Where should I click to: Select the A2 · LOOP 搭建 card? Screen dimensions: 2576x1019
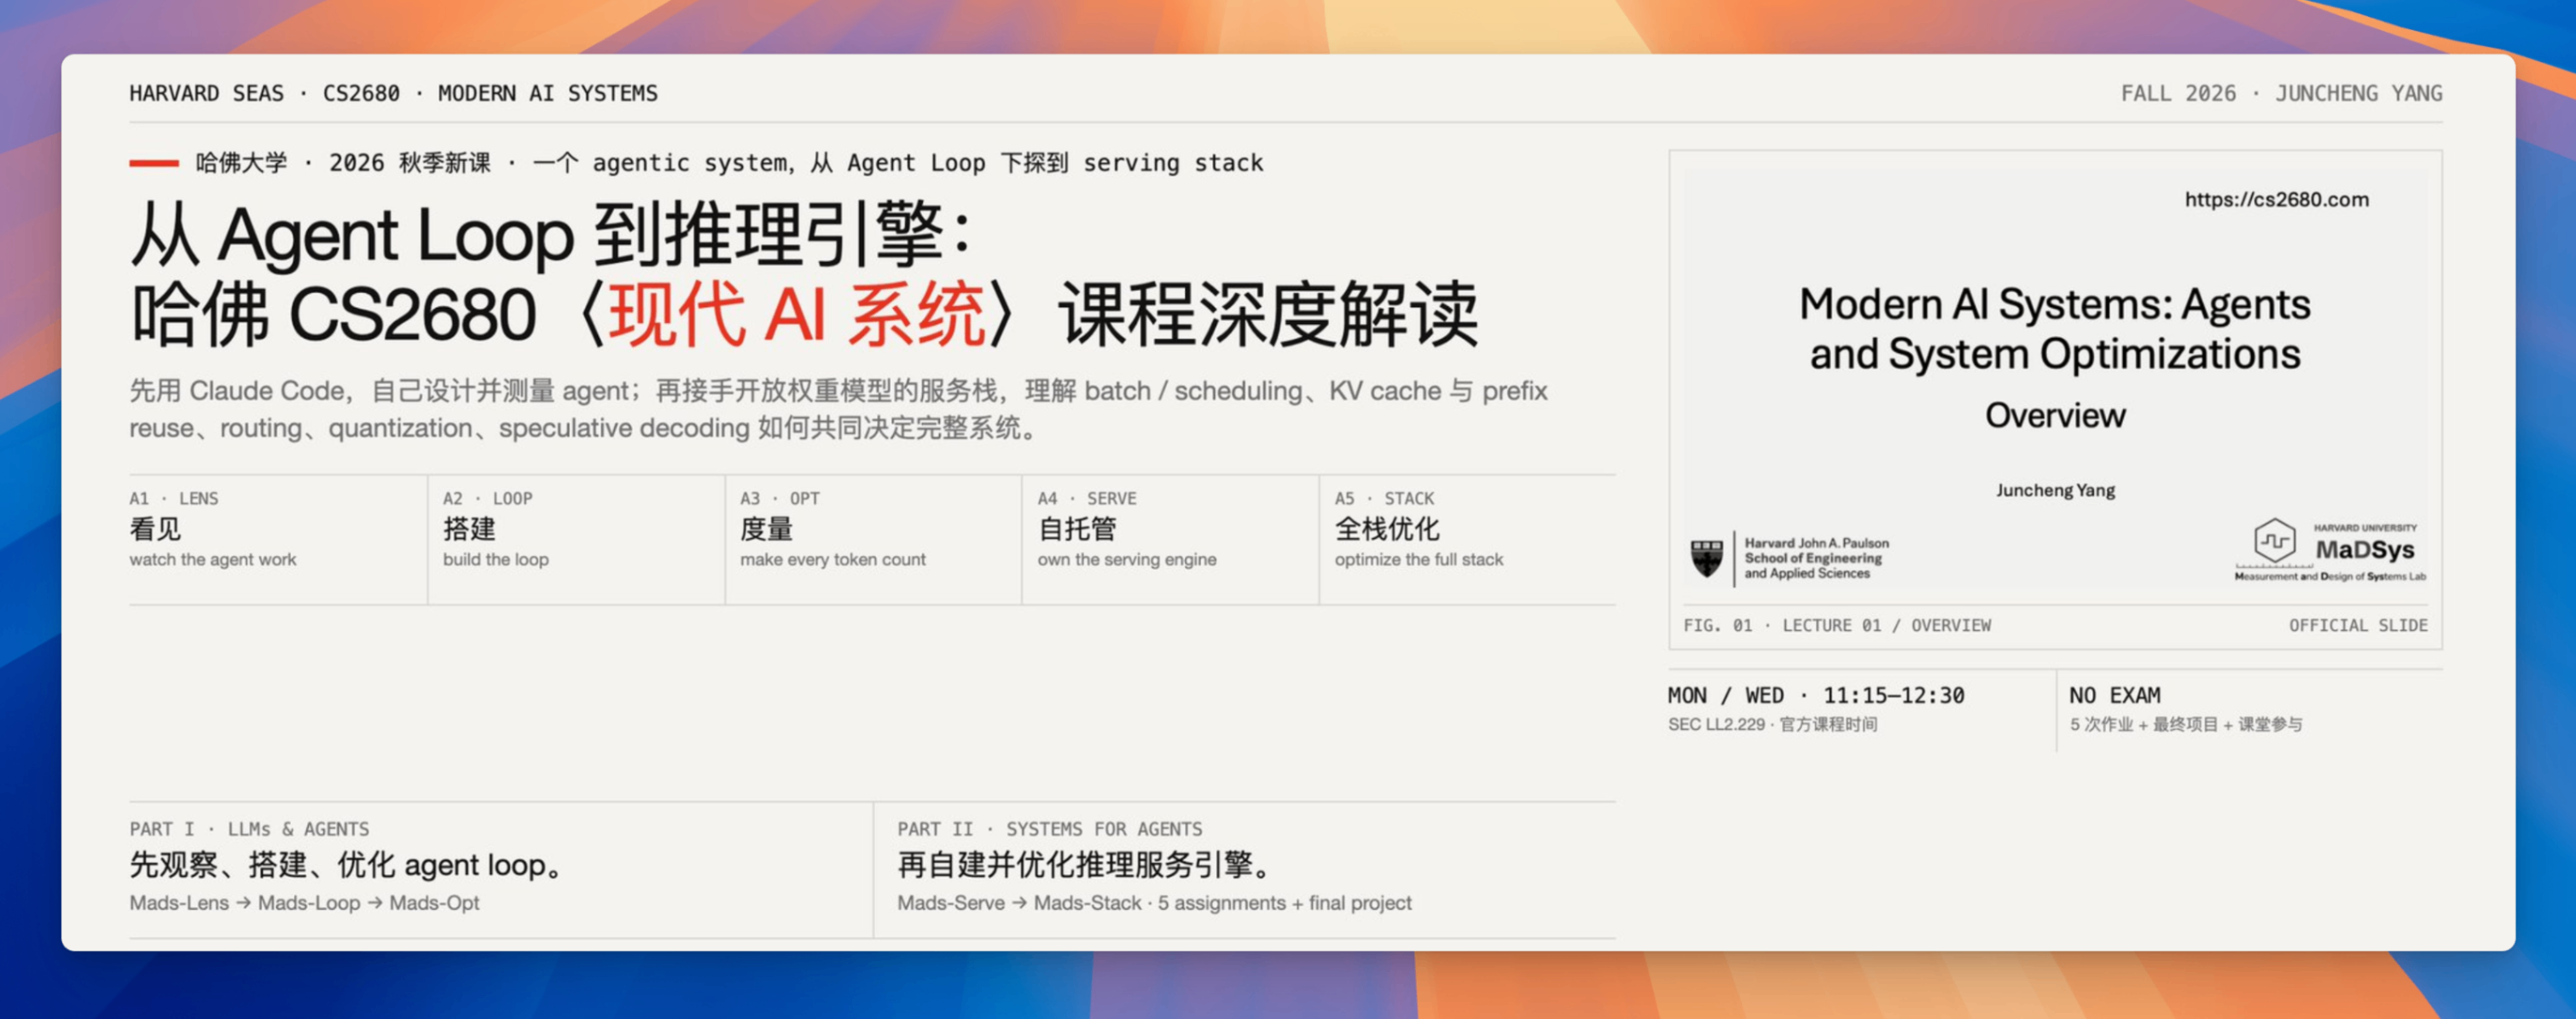coord(576,539)
